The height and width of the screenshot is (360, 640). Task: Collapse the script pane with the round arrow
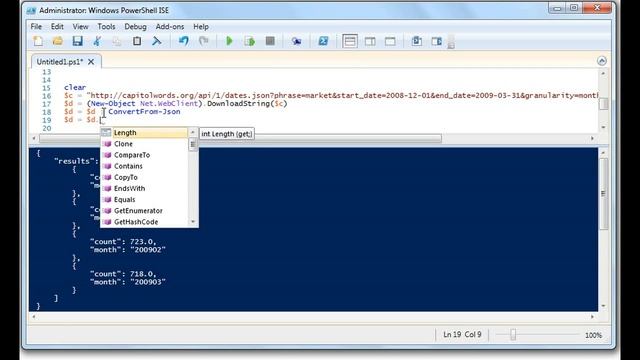(x=602, y=61)
